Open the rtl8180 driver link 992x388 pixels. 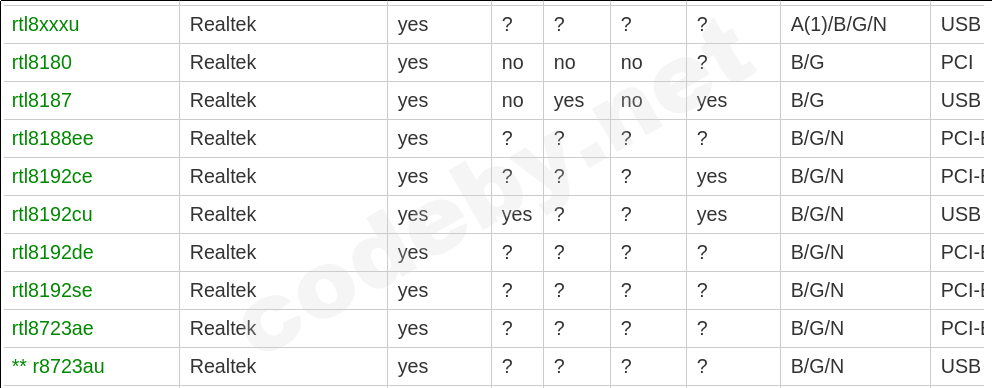coord(42,63)
